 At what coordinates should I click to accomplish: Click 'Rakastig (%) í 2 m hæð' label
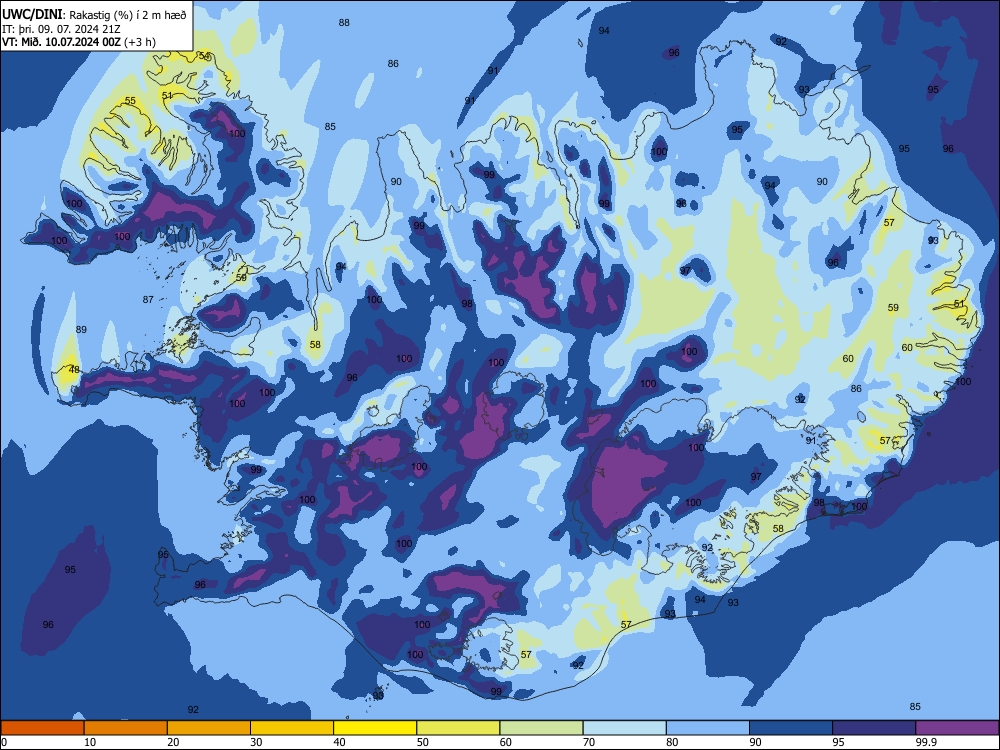128,14
